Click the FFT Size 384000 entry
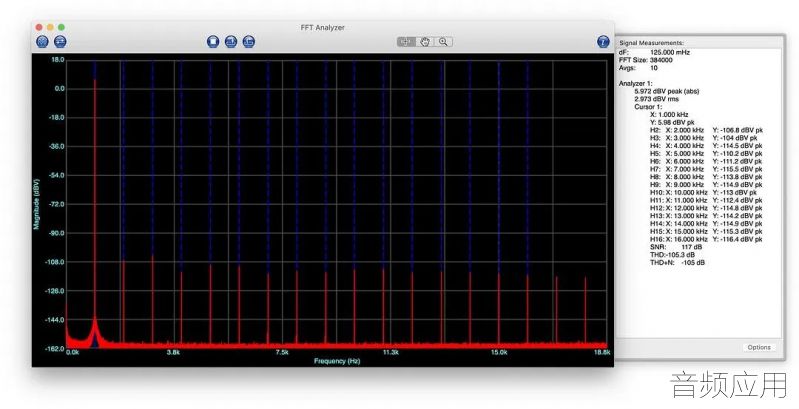Viewport: 799px width, 409px height. pos(645,60)
